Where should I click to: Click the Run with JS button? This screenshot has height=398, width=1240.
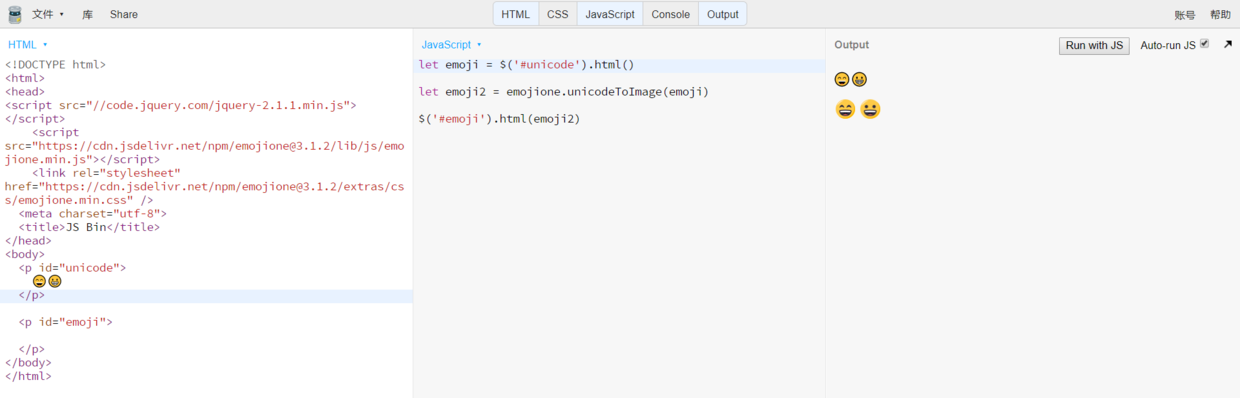click(1095, 45)
